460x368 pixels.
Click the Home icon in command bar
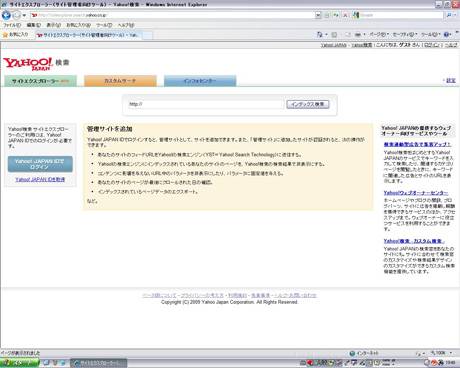[x=320, y=34]
